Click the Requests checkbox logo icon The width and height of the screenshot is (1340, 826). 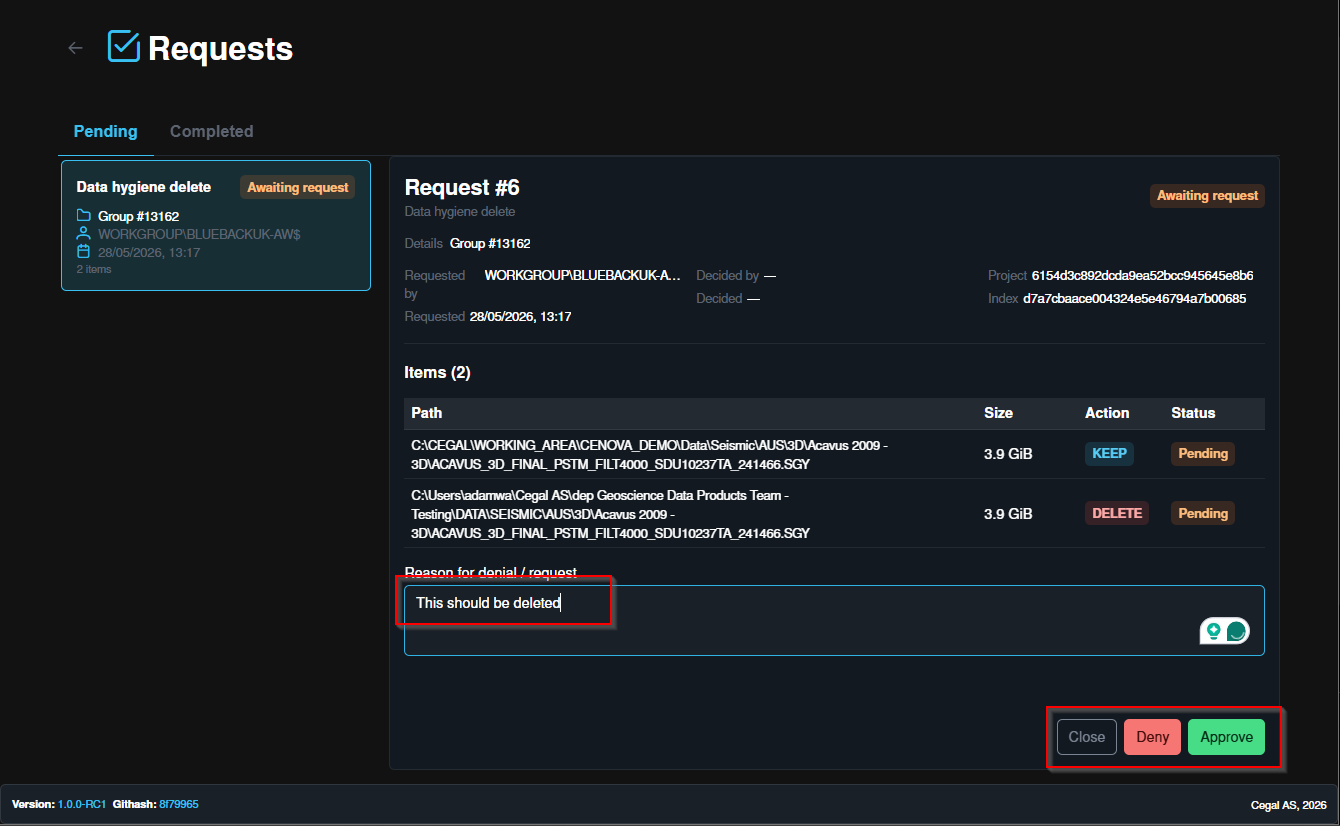coord(124,46)
